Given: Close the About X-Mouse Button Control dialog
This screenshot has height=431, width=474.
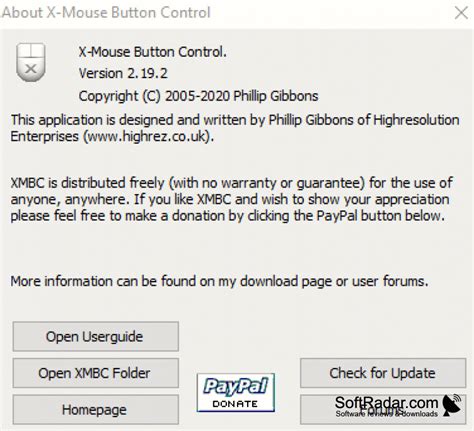Looking at the screenshot, I should 461,13.
